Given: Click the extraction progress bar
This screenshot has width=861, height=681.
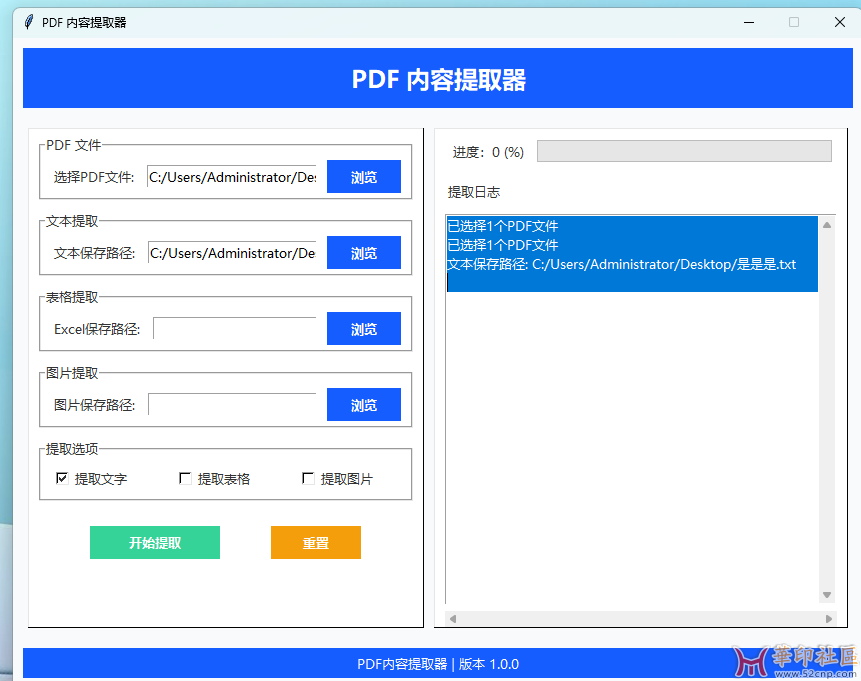Looking at the screenshot, I should 684,151.
